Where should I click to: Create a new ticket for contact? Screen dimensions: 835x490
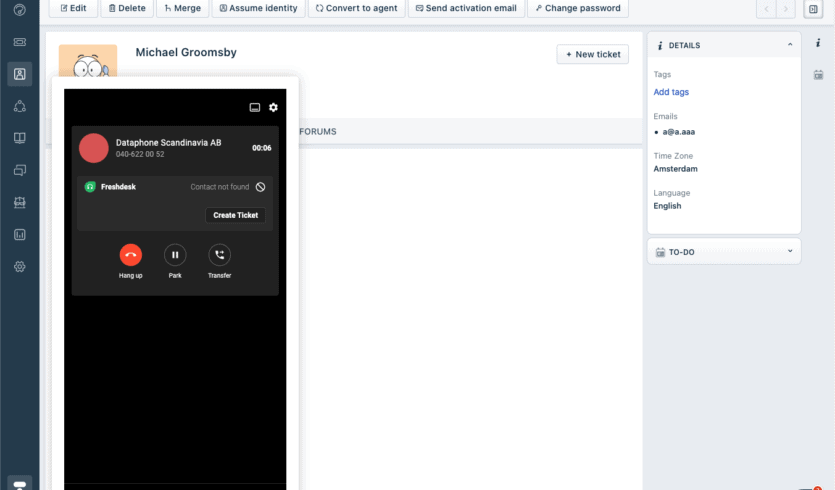click(x=593, y=54)
